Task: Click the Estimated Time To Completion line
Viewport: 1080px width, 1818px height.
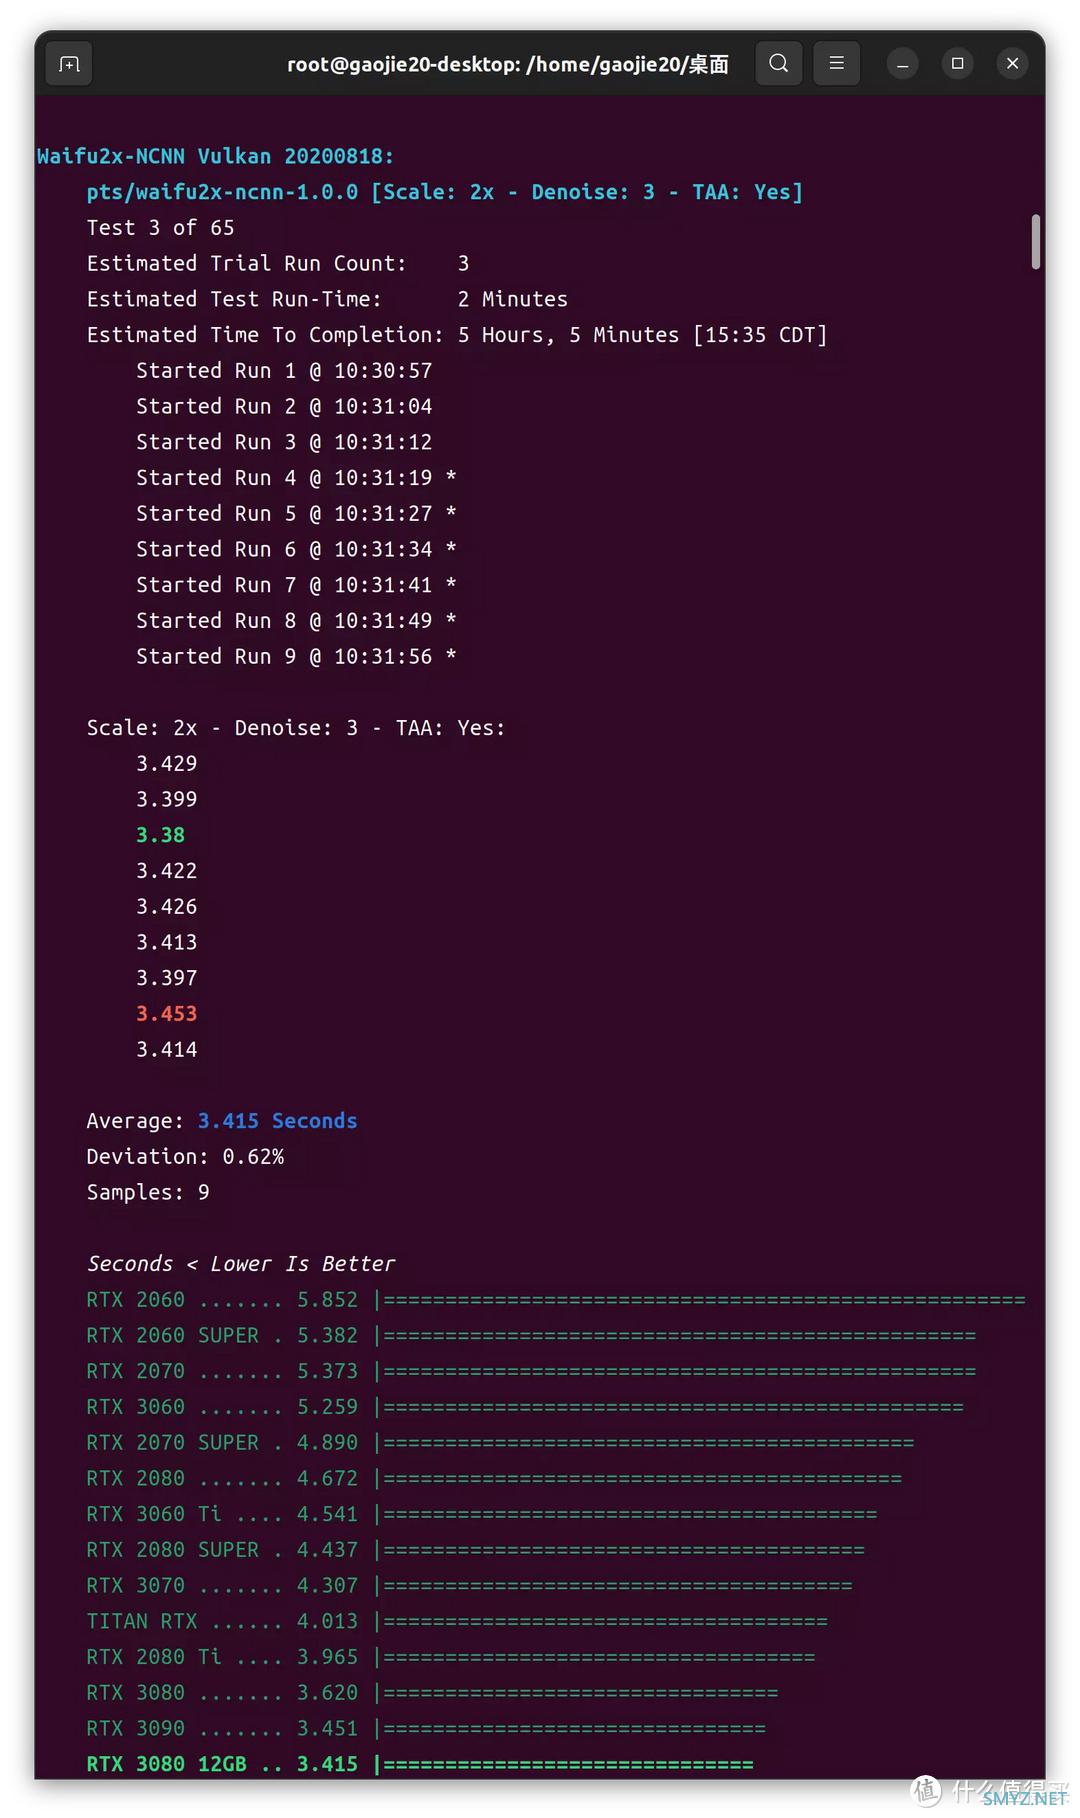Action: 457,335
